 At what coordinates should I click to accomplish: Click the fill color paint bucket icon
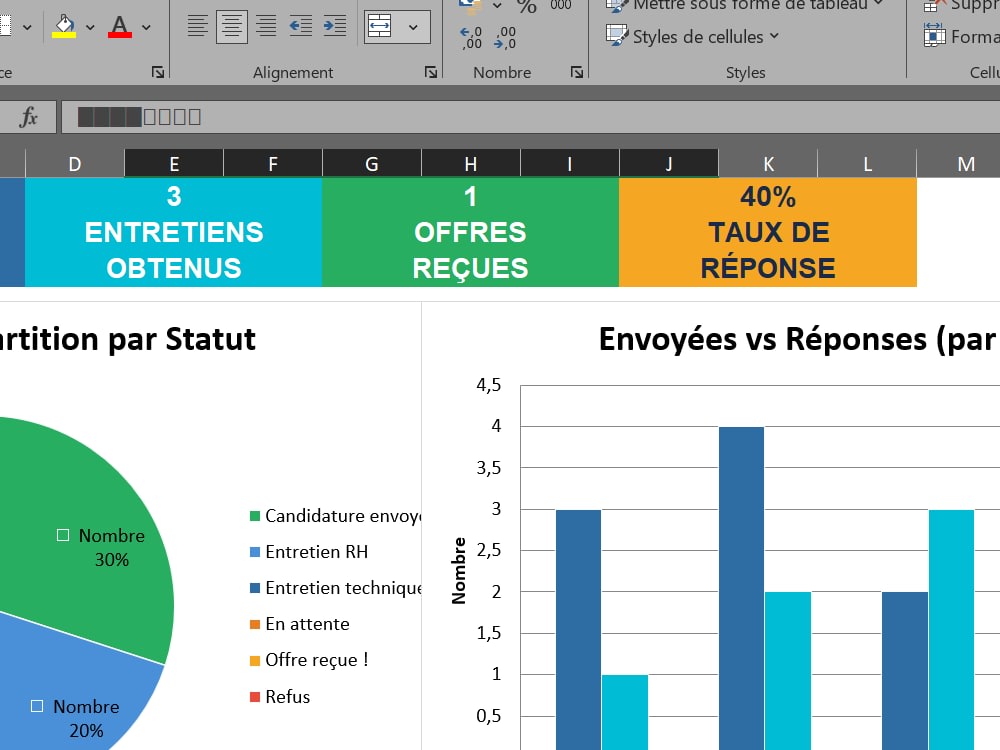(x=64, y=27)
